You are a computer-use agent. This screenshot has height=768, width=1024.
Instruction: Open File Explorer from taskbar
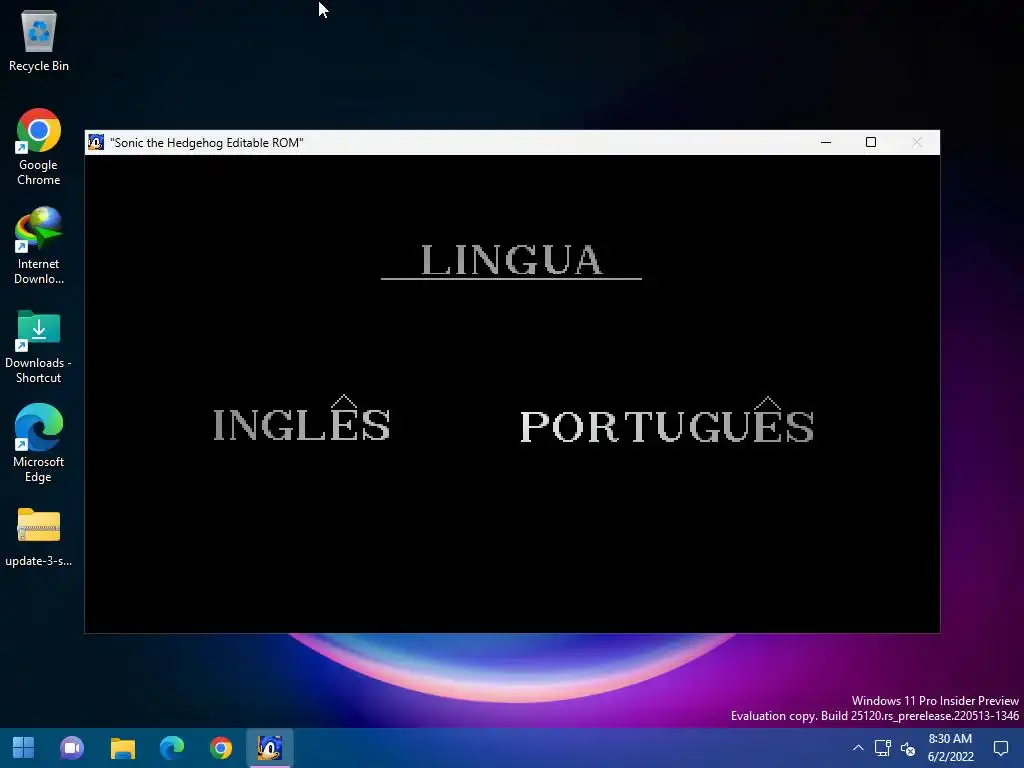[x=122, y=748]
